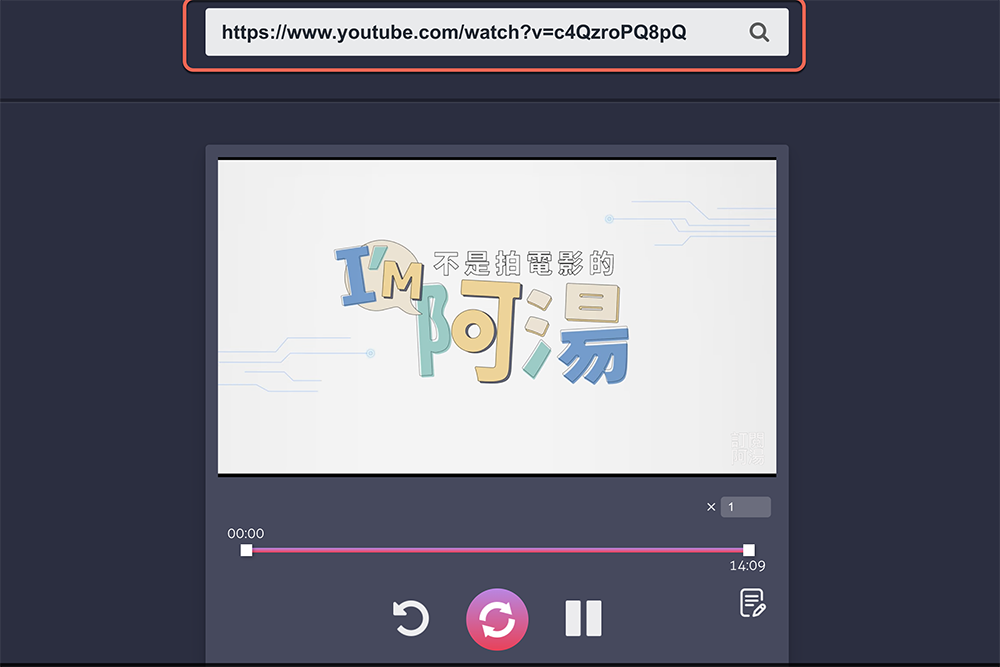Click the right loop range marker
Viewport: 1000px width, 667px height.
point(747,549)
